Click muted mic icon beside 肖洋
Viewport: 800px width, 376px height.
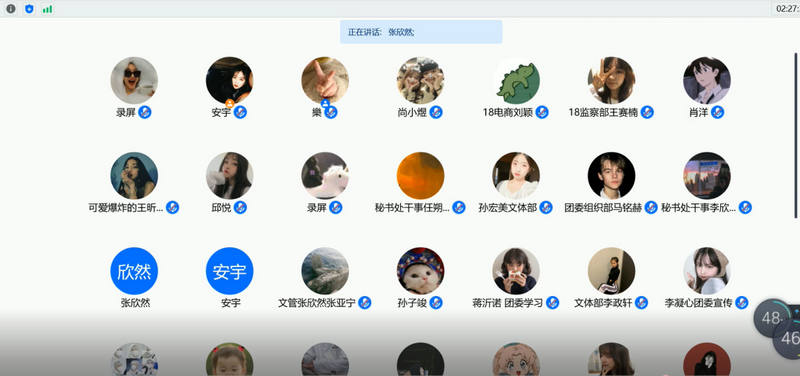pyautogui.click(x=718, y=112)
